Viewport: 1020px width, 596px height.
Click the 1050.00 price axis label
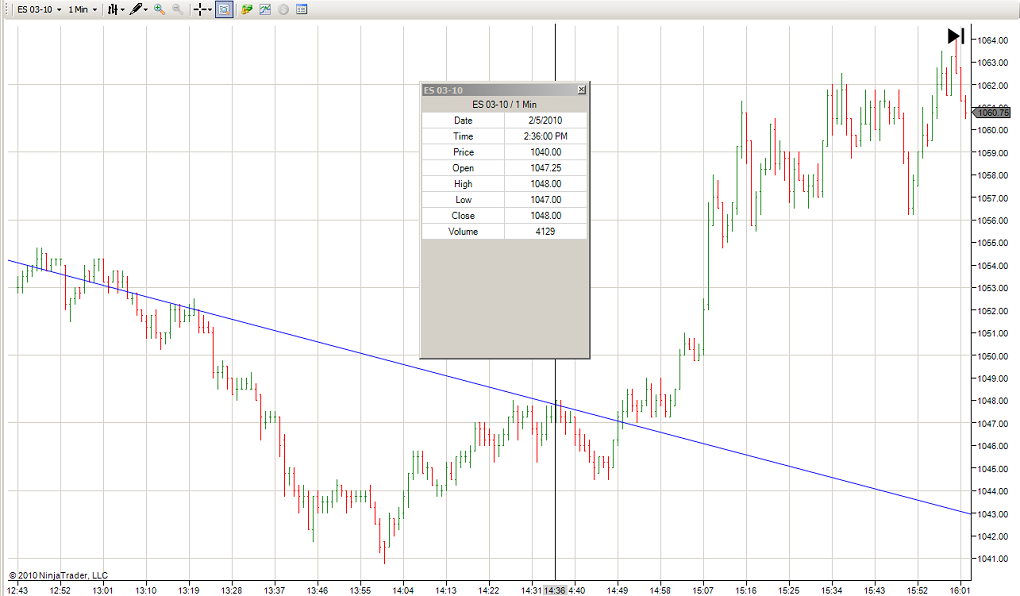[x=993, y=356]
